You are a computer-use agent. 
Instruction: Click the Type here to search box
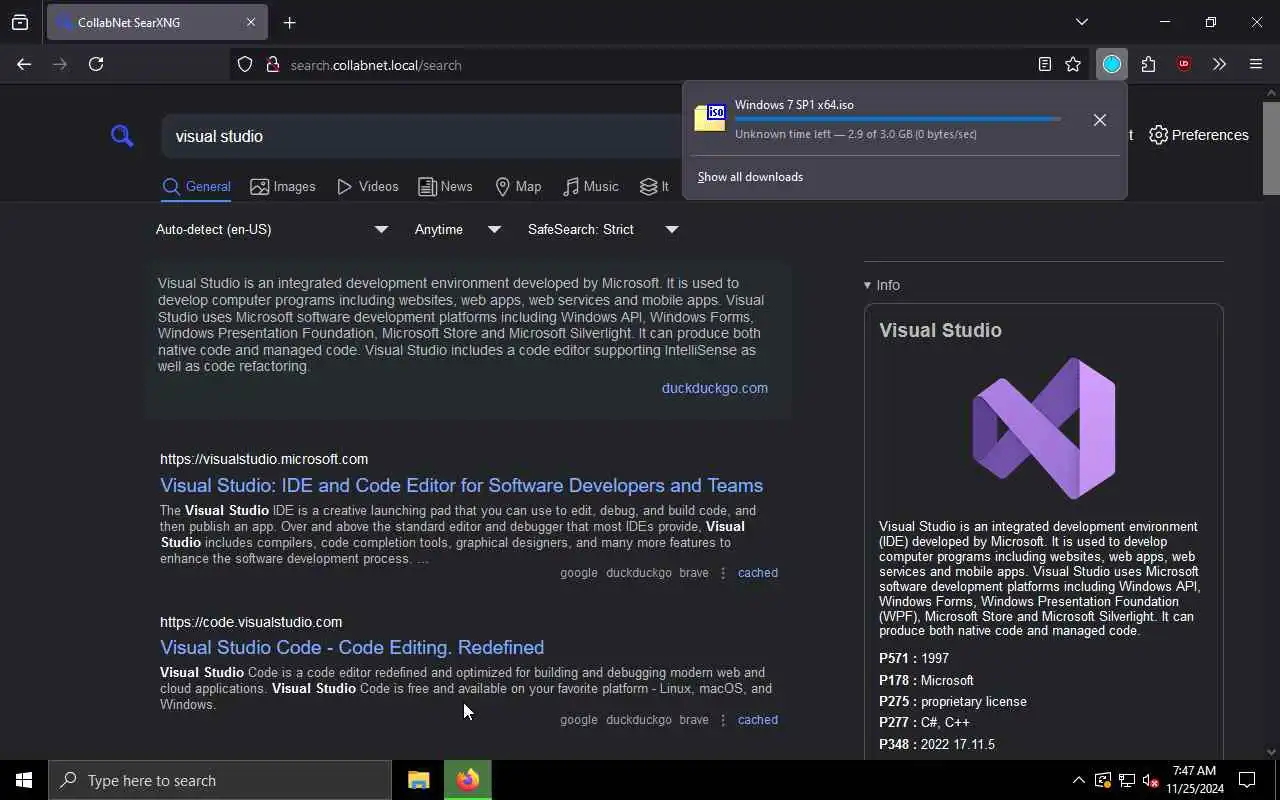pyautogui.click(x=220, y=780)
